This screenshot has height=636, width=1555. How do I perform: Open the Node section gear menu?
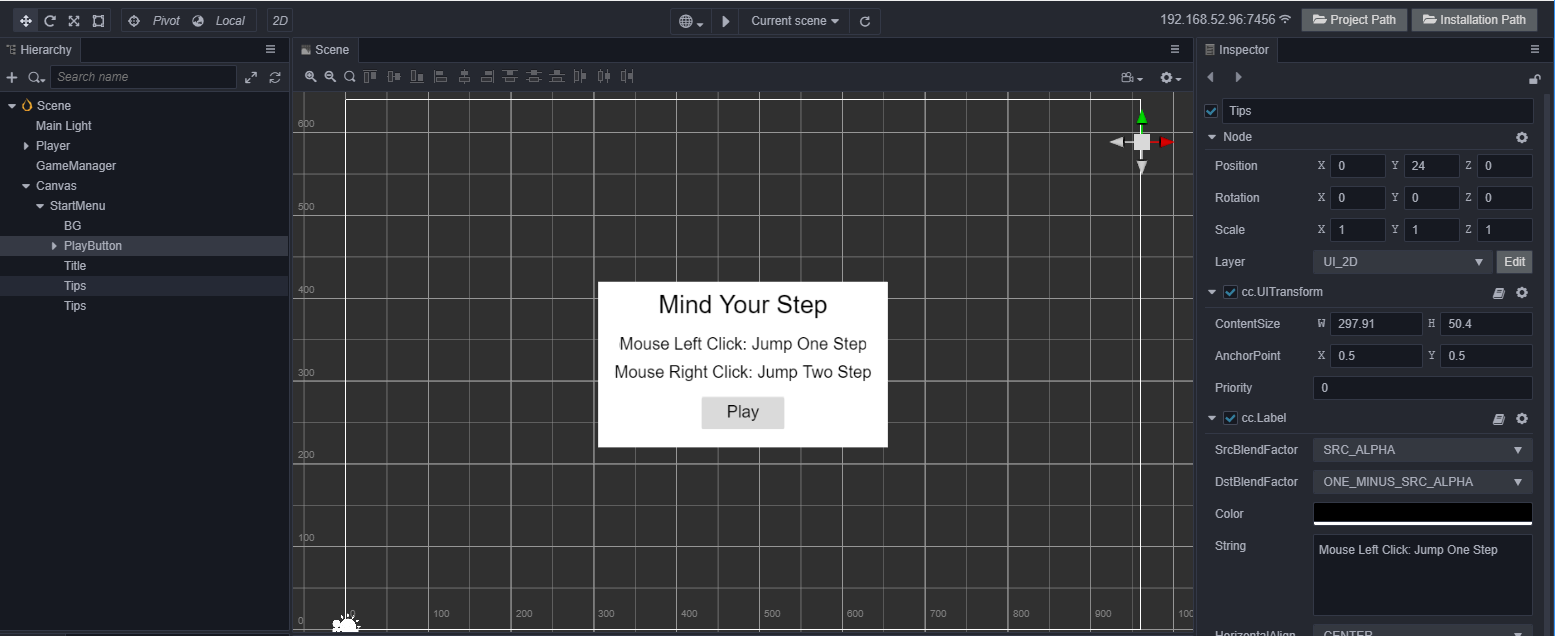tap(1522, 137)
